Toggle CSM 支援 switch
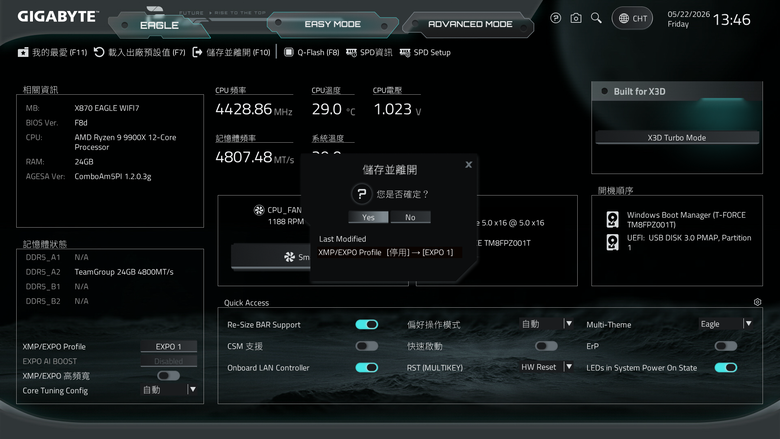This screenshot has height=439, width=780. point(367,346)
